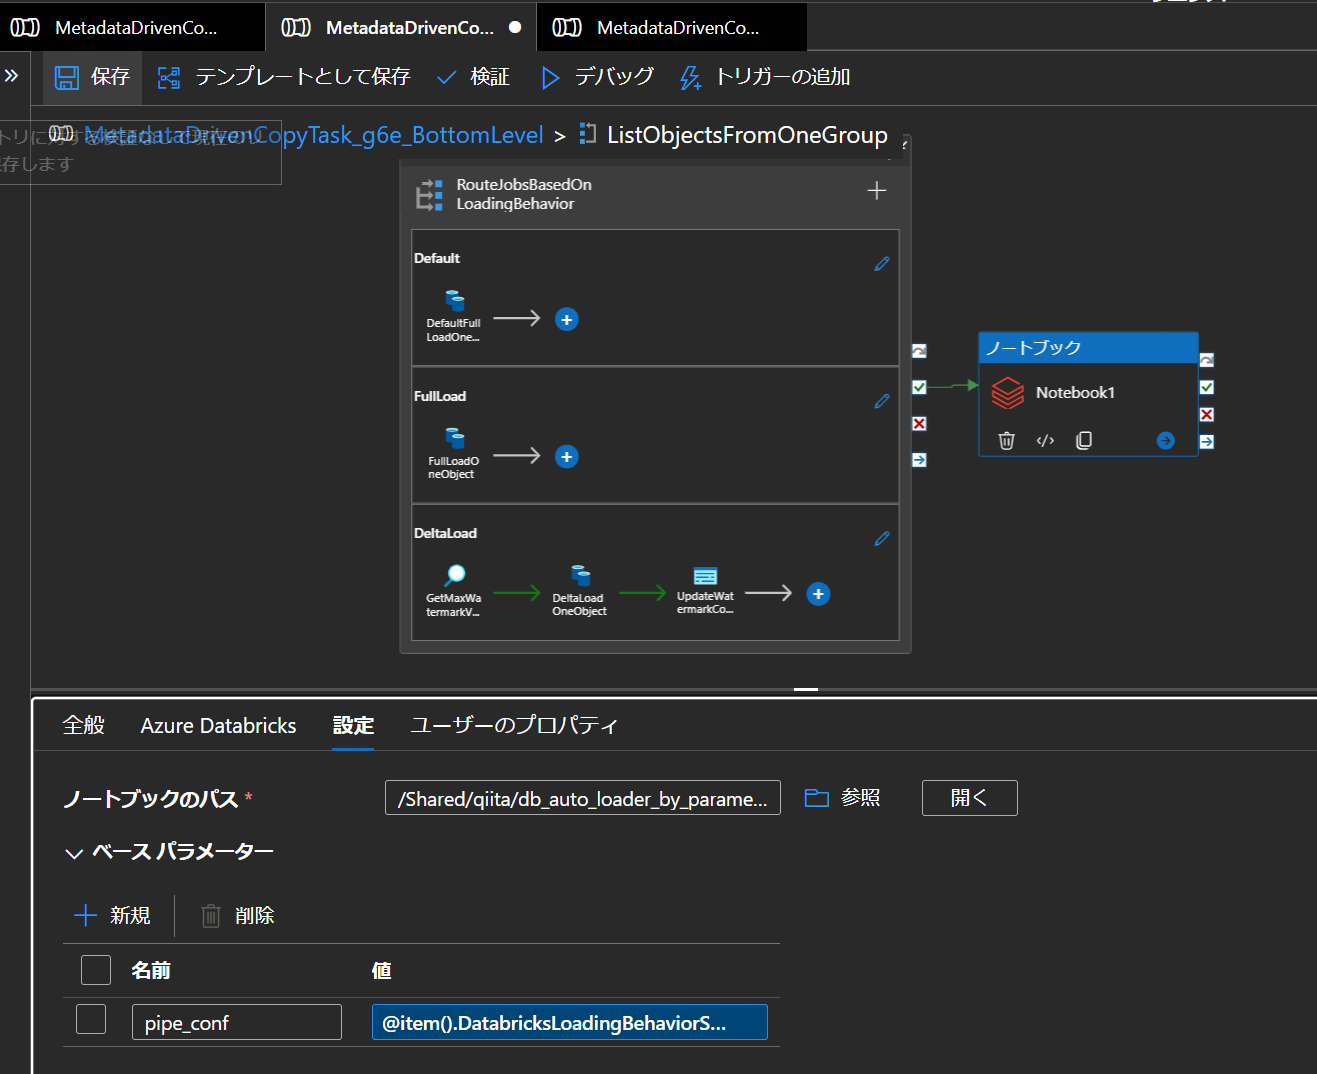Image resolution: width=1317 pixels, height=1074 pixels.
Task: Click the RouteJobsBasedOn LoadingBehavior switch icon
Action: 429,194
